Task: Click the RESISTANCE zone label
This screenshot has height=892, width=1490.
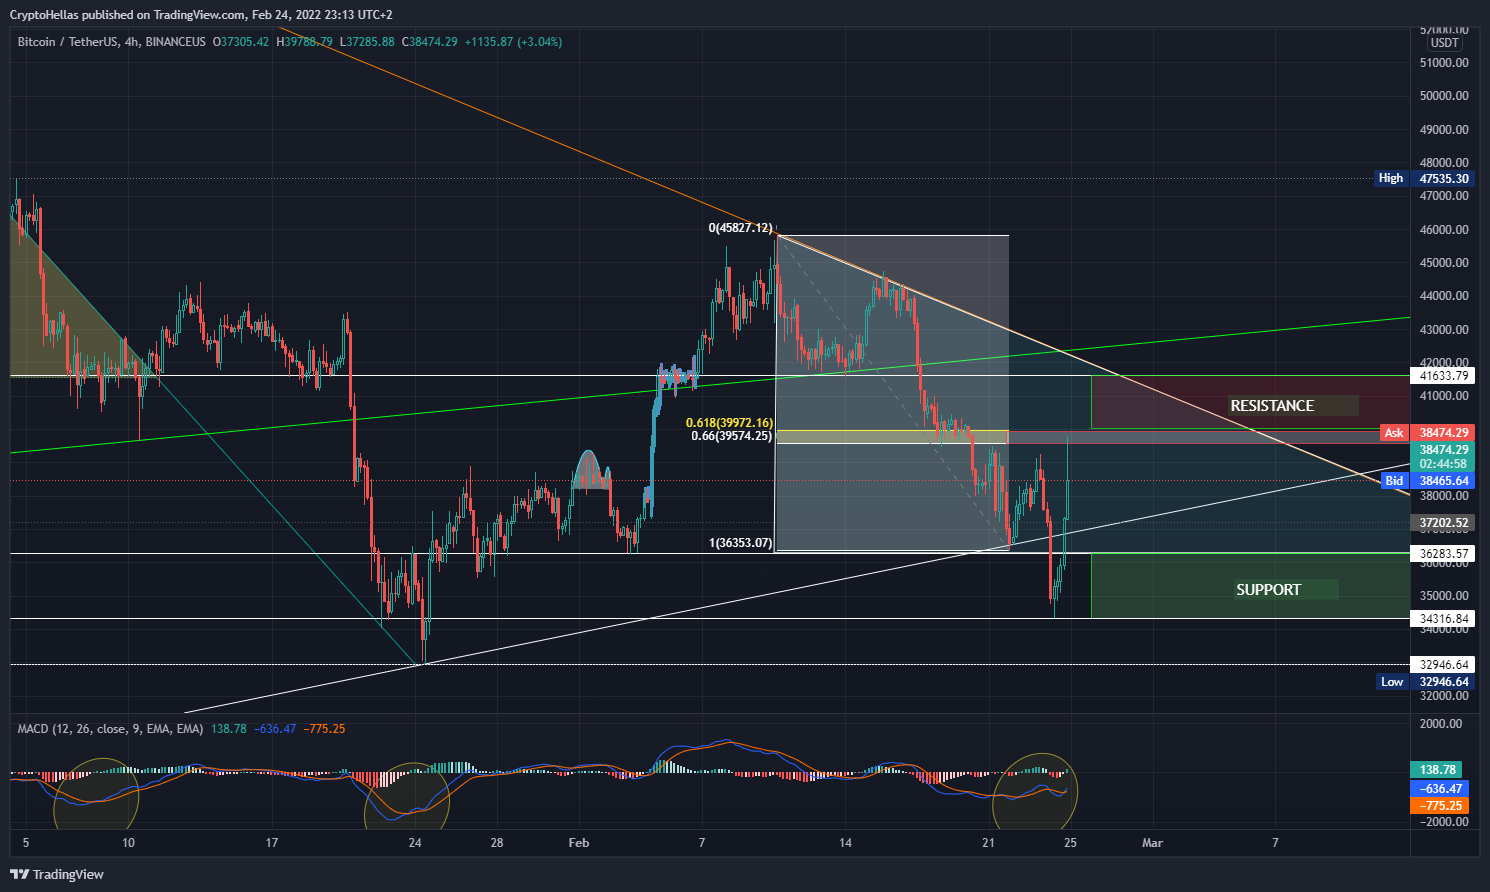Action: [x=1272, y=406]
